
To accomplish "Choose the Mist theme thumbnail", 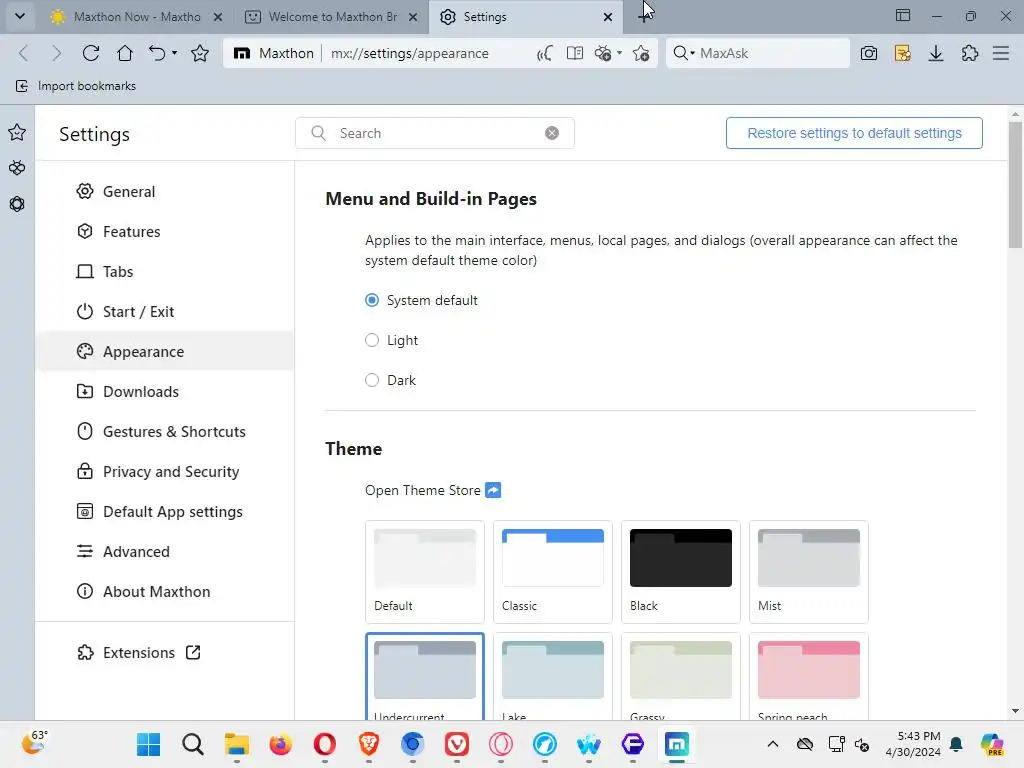I will click(808, 571).
